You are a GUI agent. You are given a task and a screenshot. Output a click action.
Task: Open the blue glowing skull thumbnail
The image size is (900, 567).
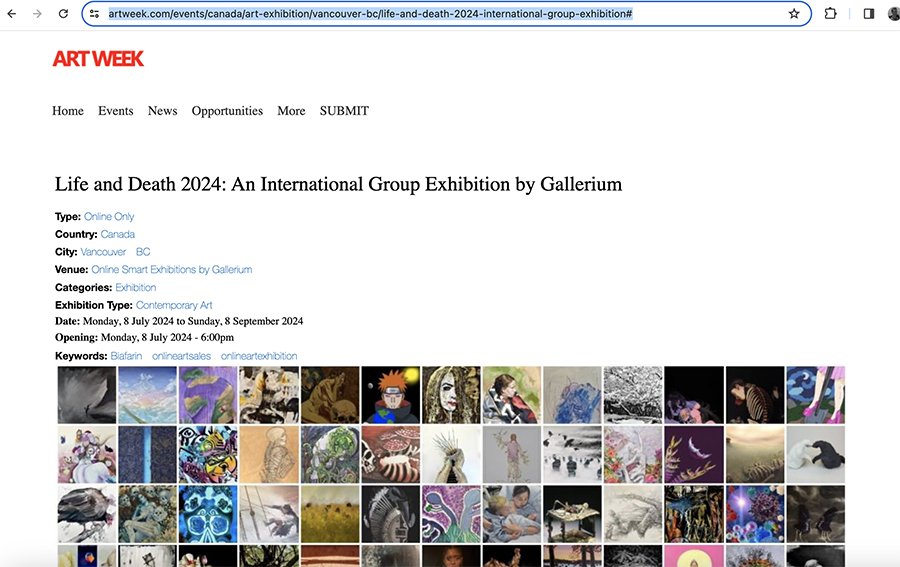pyautogui.click(x=208, y=514)
